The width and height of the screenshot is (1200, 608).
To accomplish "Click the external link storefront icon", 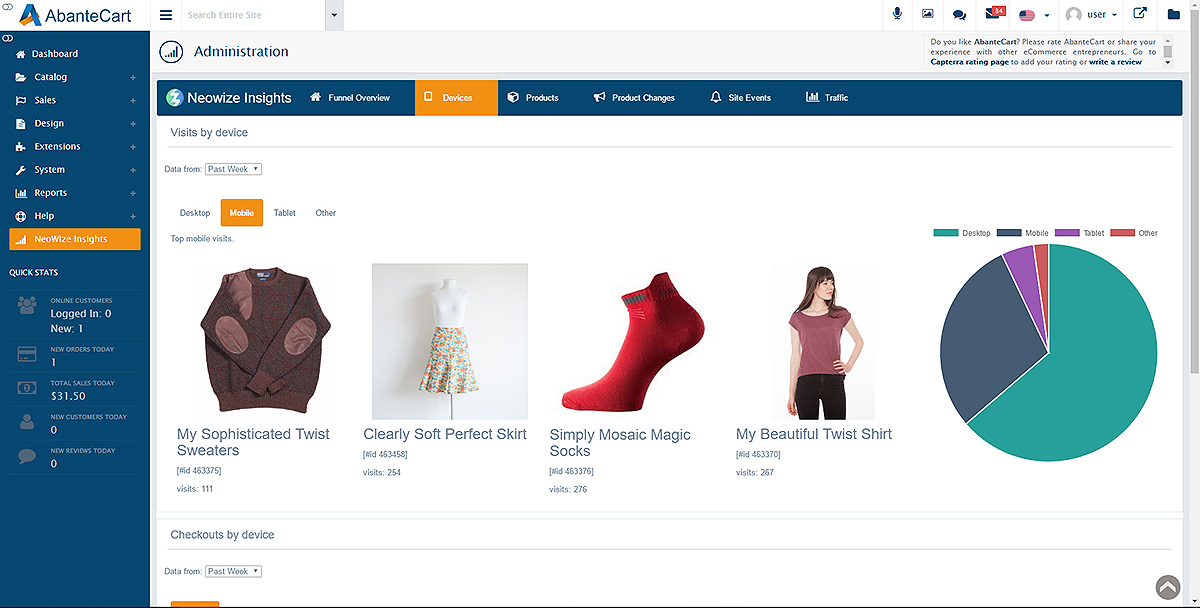I will pos(1139,14).
